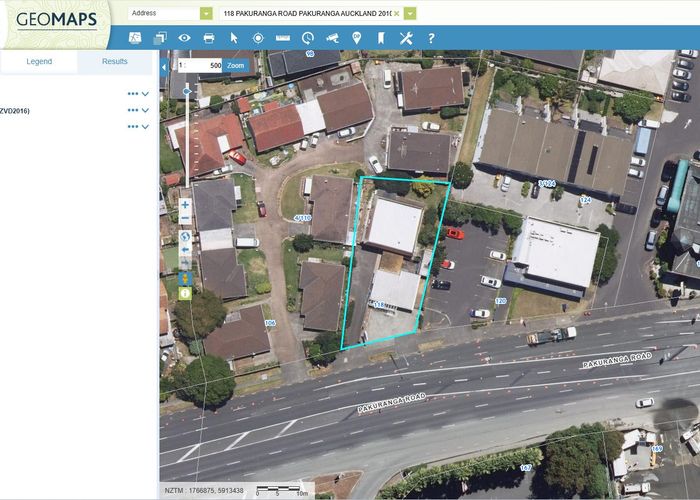The image size is (700, 500).
Task: Open the print map tool
Action: click(209, 38)
